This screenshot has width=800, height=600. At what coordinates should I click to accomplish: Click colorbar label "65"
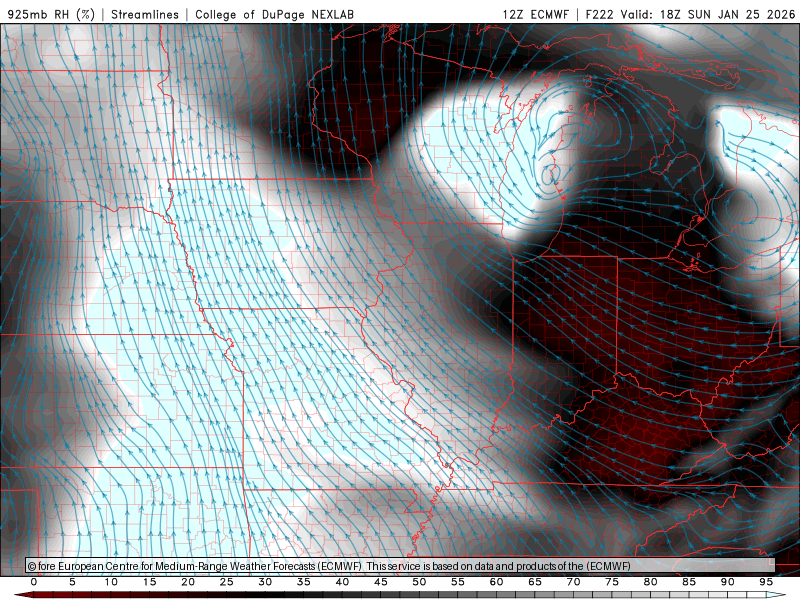coord(535,582)
